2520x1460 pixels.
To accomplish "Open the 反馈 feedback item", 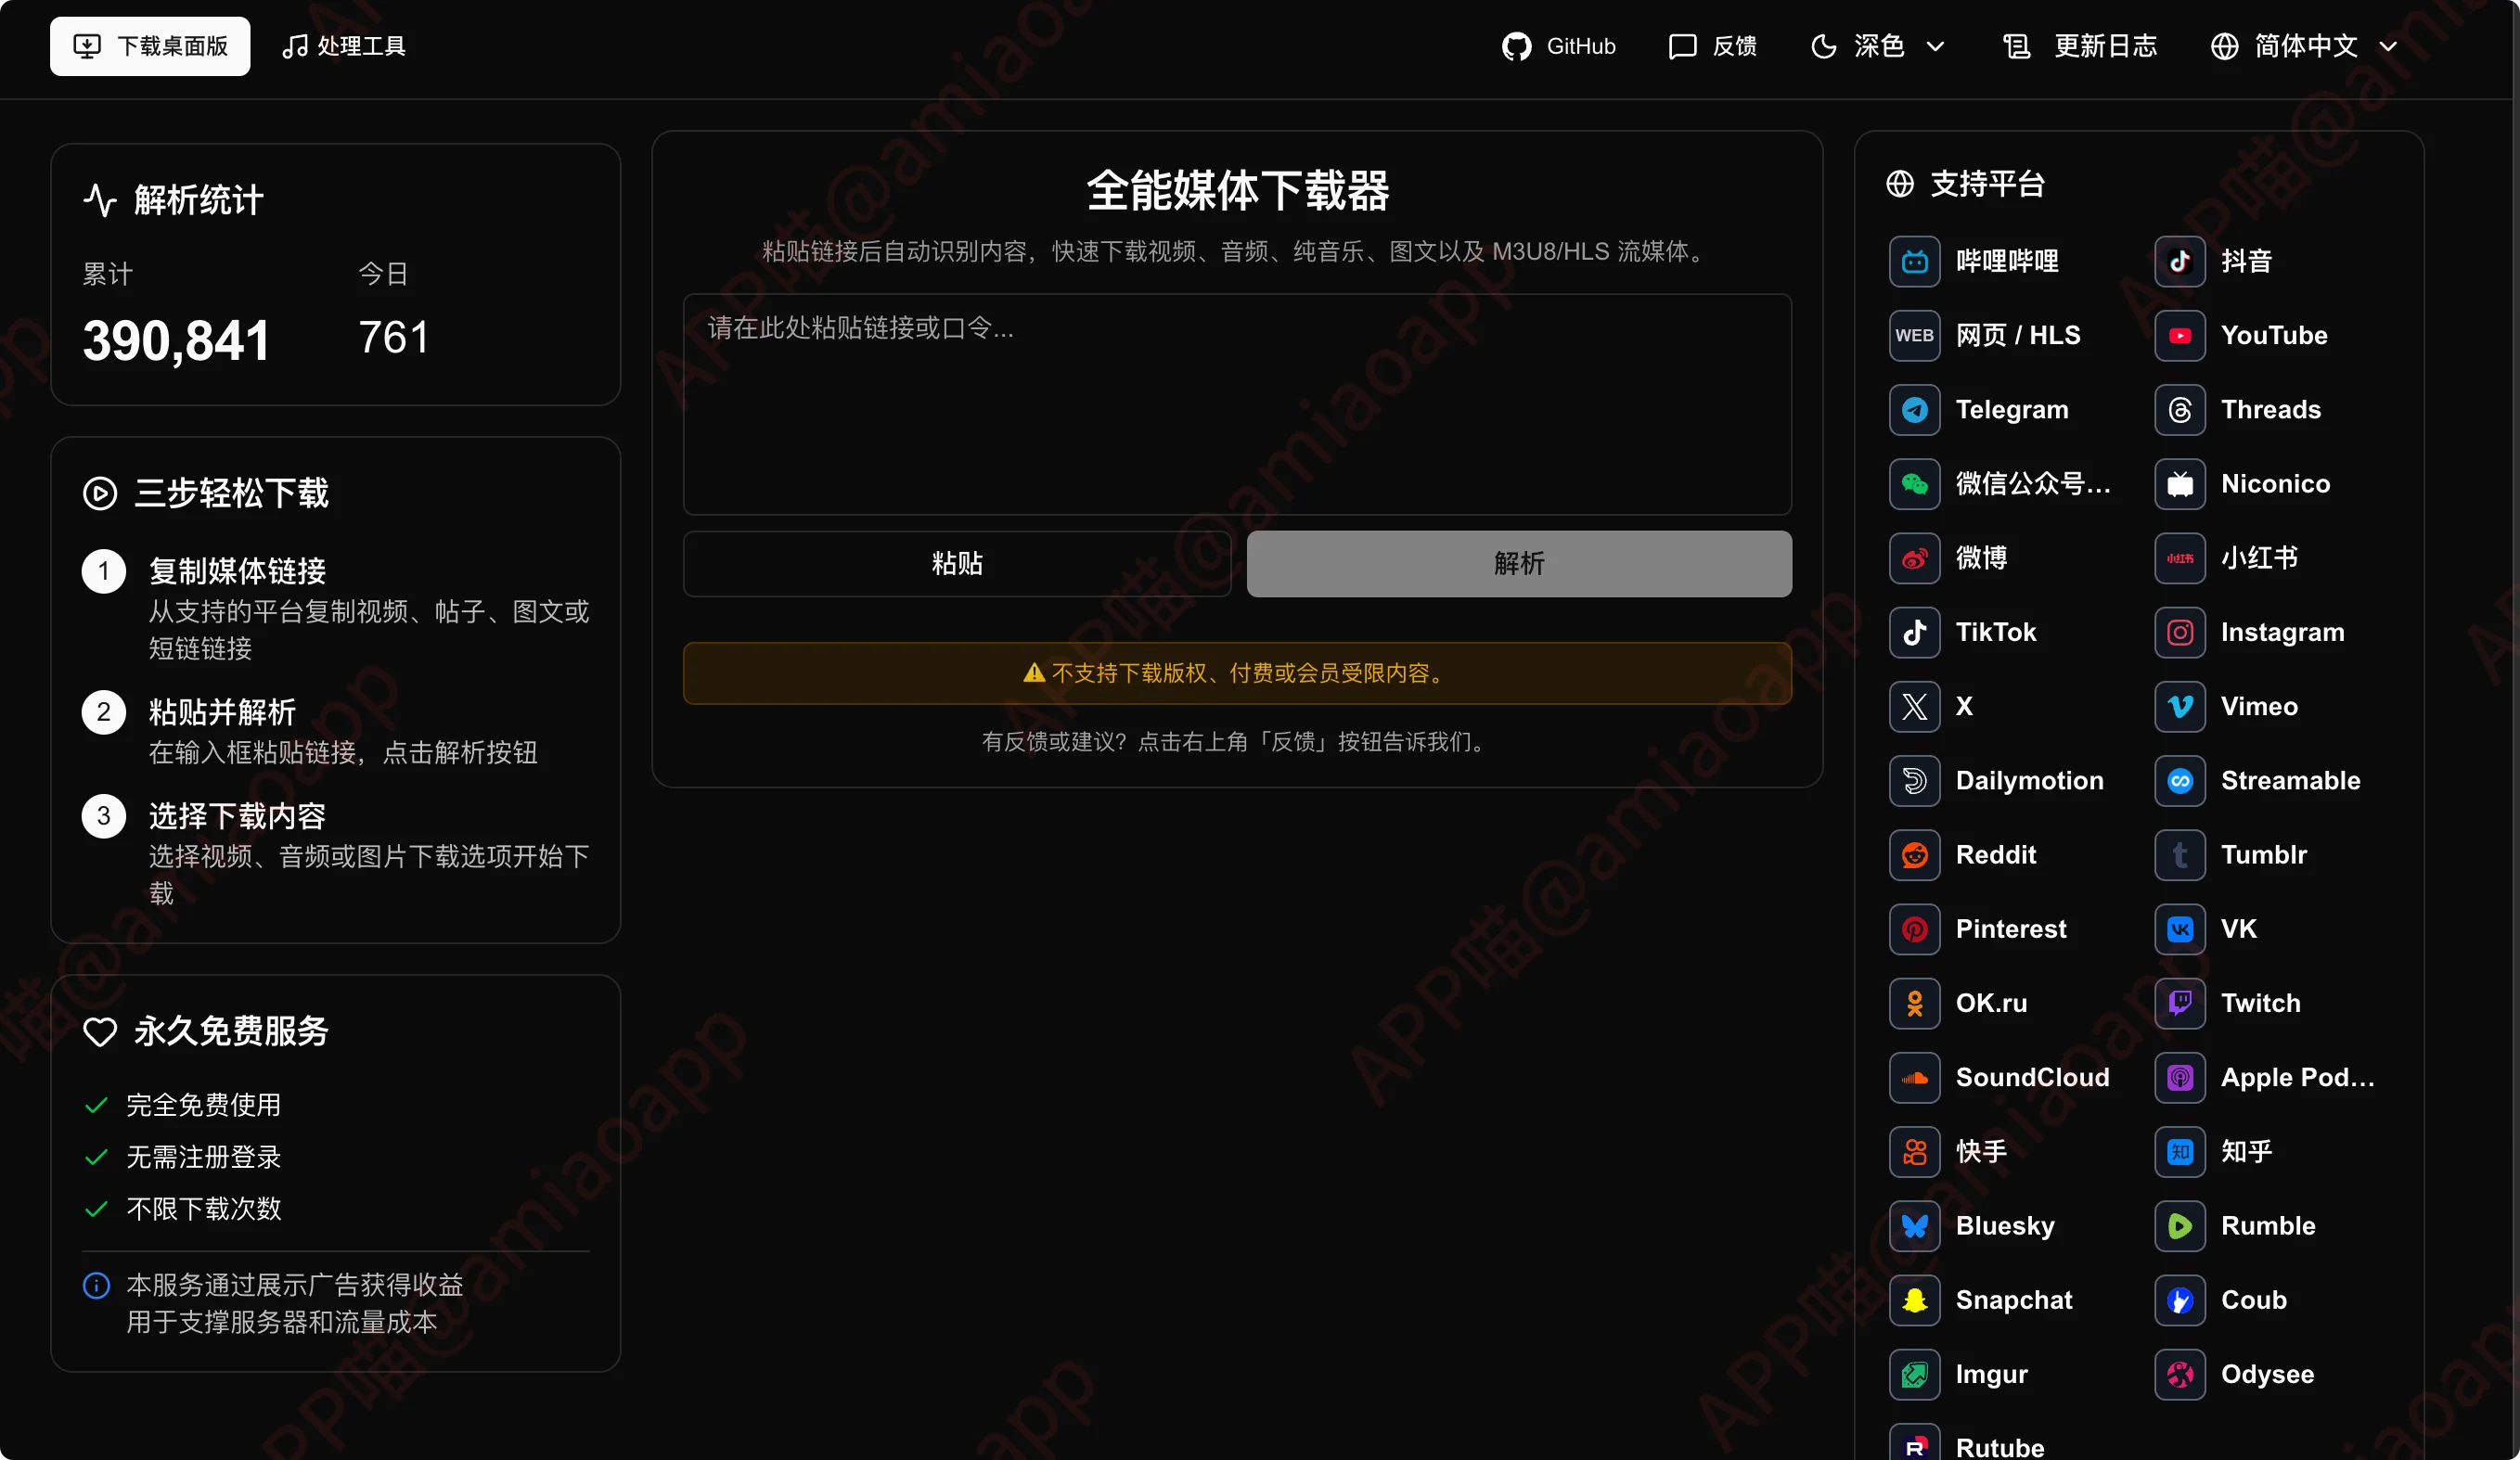I will pyautogui.click(x=1713, y=46).
